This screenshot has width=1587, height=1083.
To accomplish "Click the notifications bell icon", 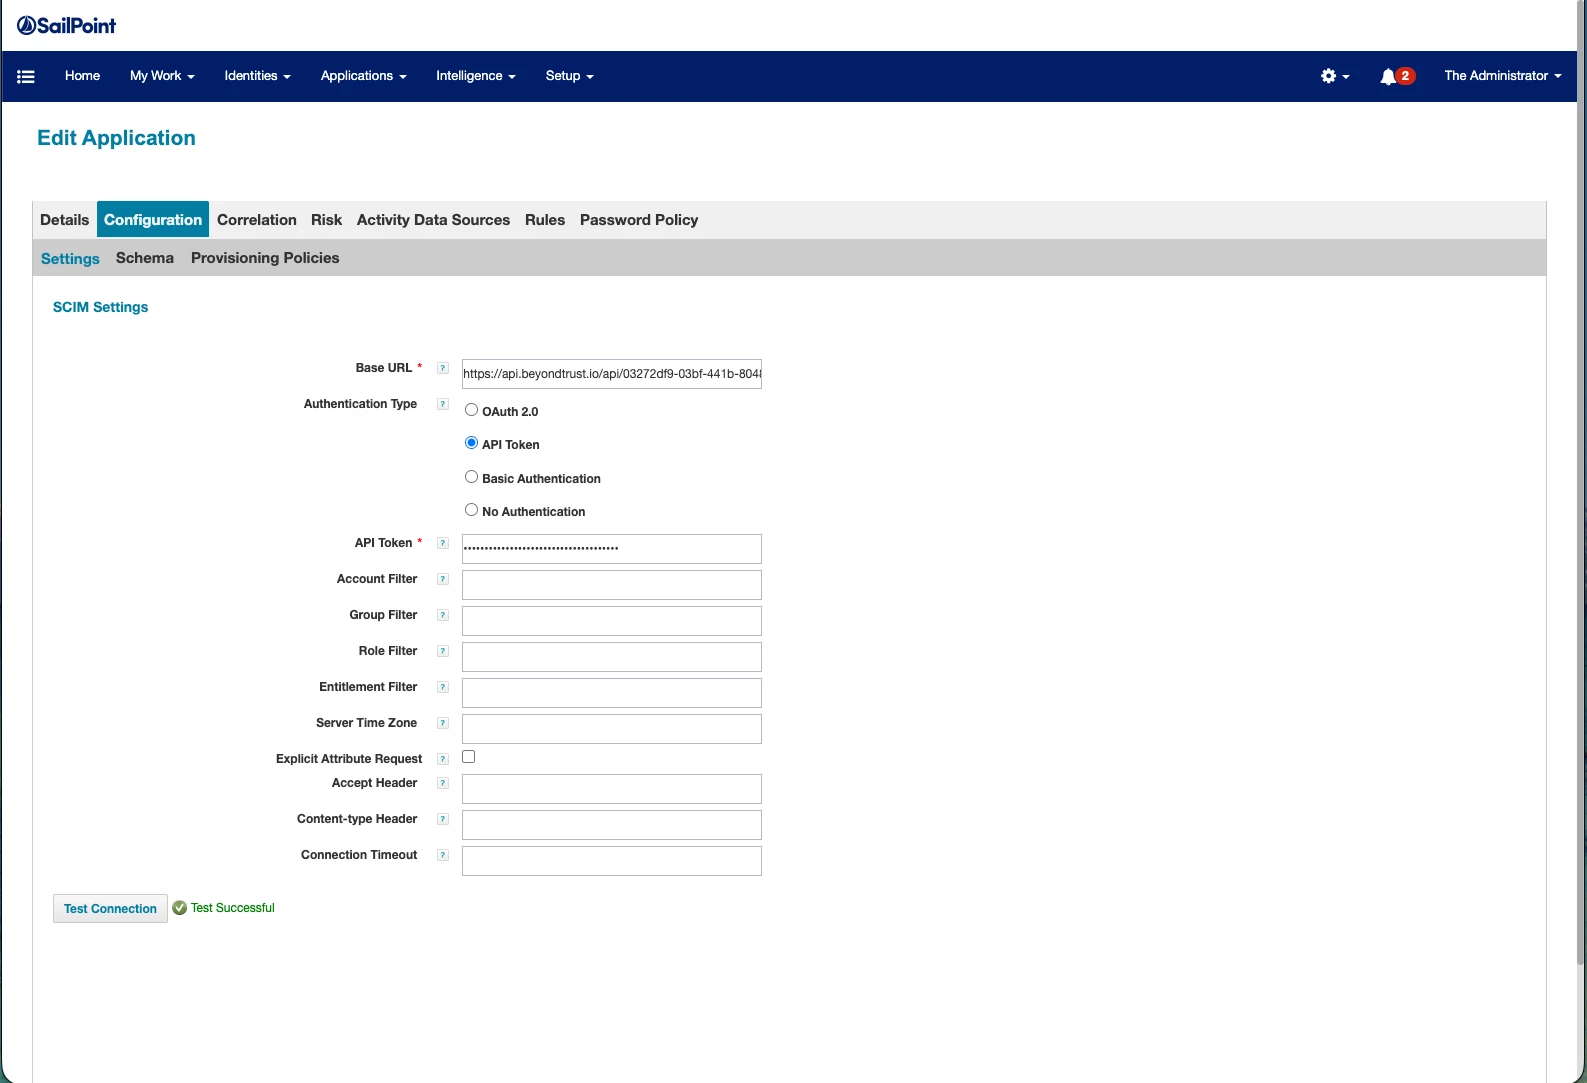I will (1388, 76).
